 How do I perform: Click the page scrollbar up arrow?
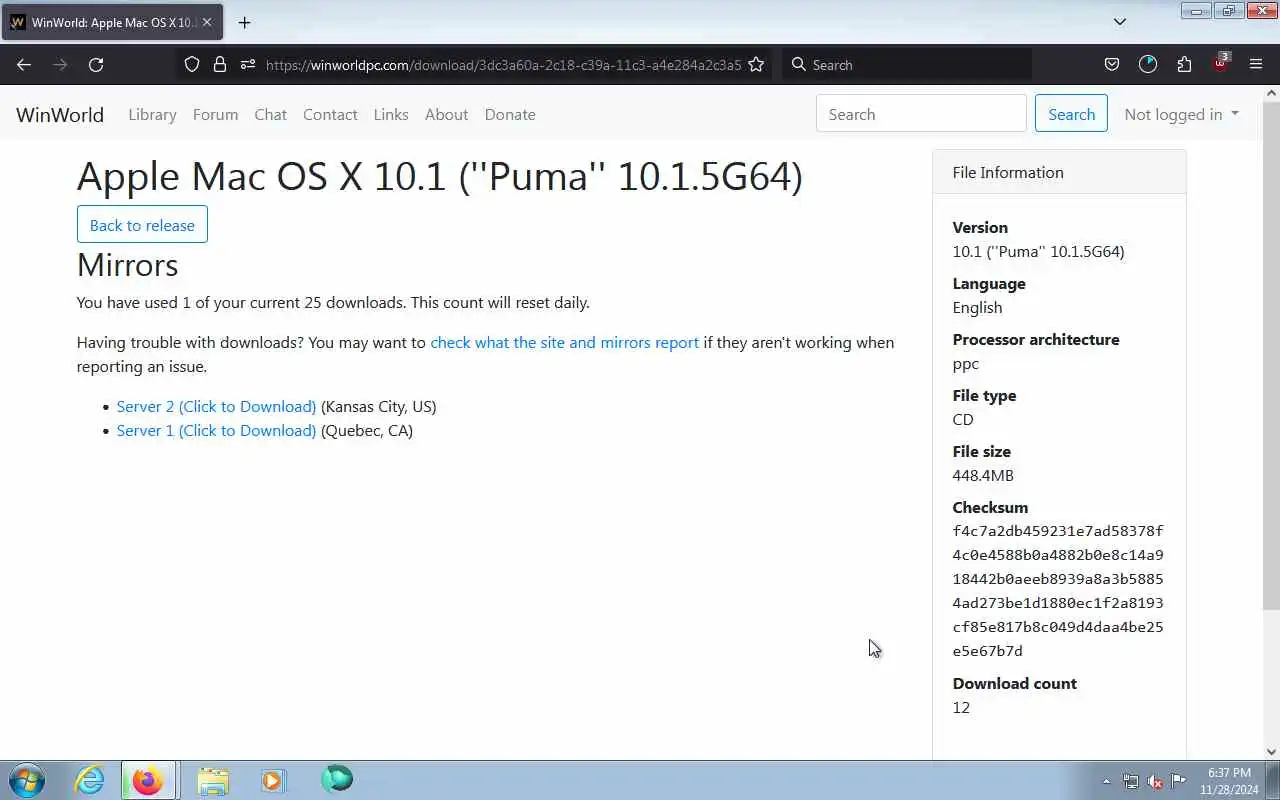click(1271, 93)
